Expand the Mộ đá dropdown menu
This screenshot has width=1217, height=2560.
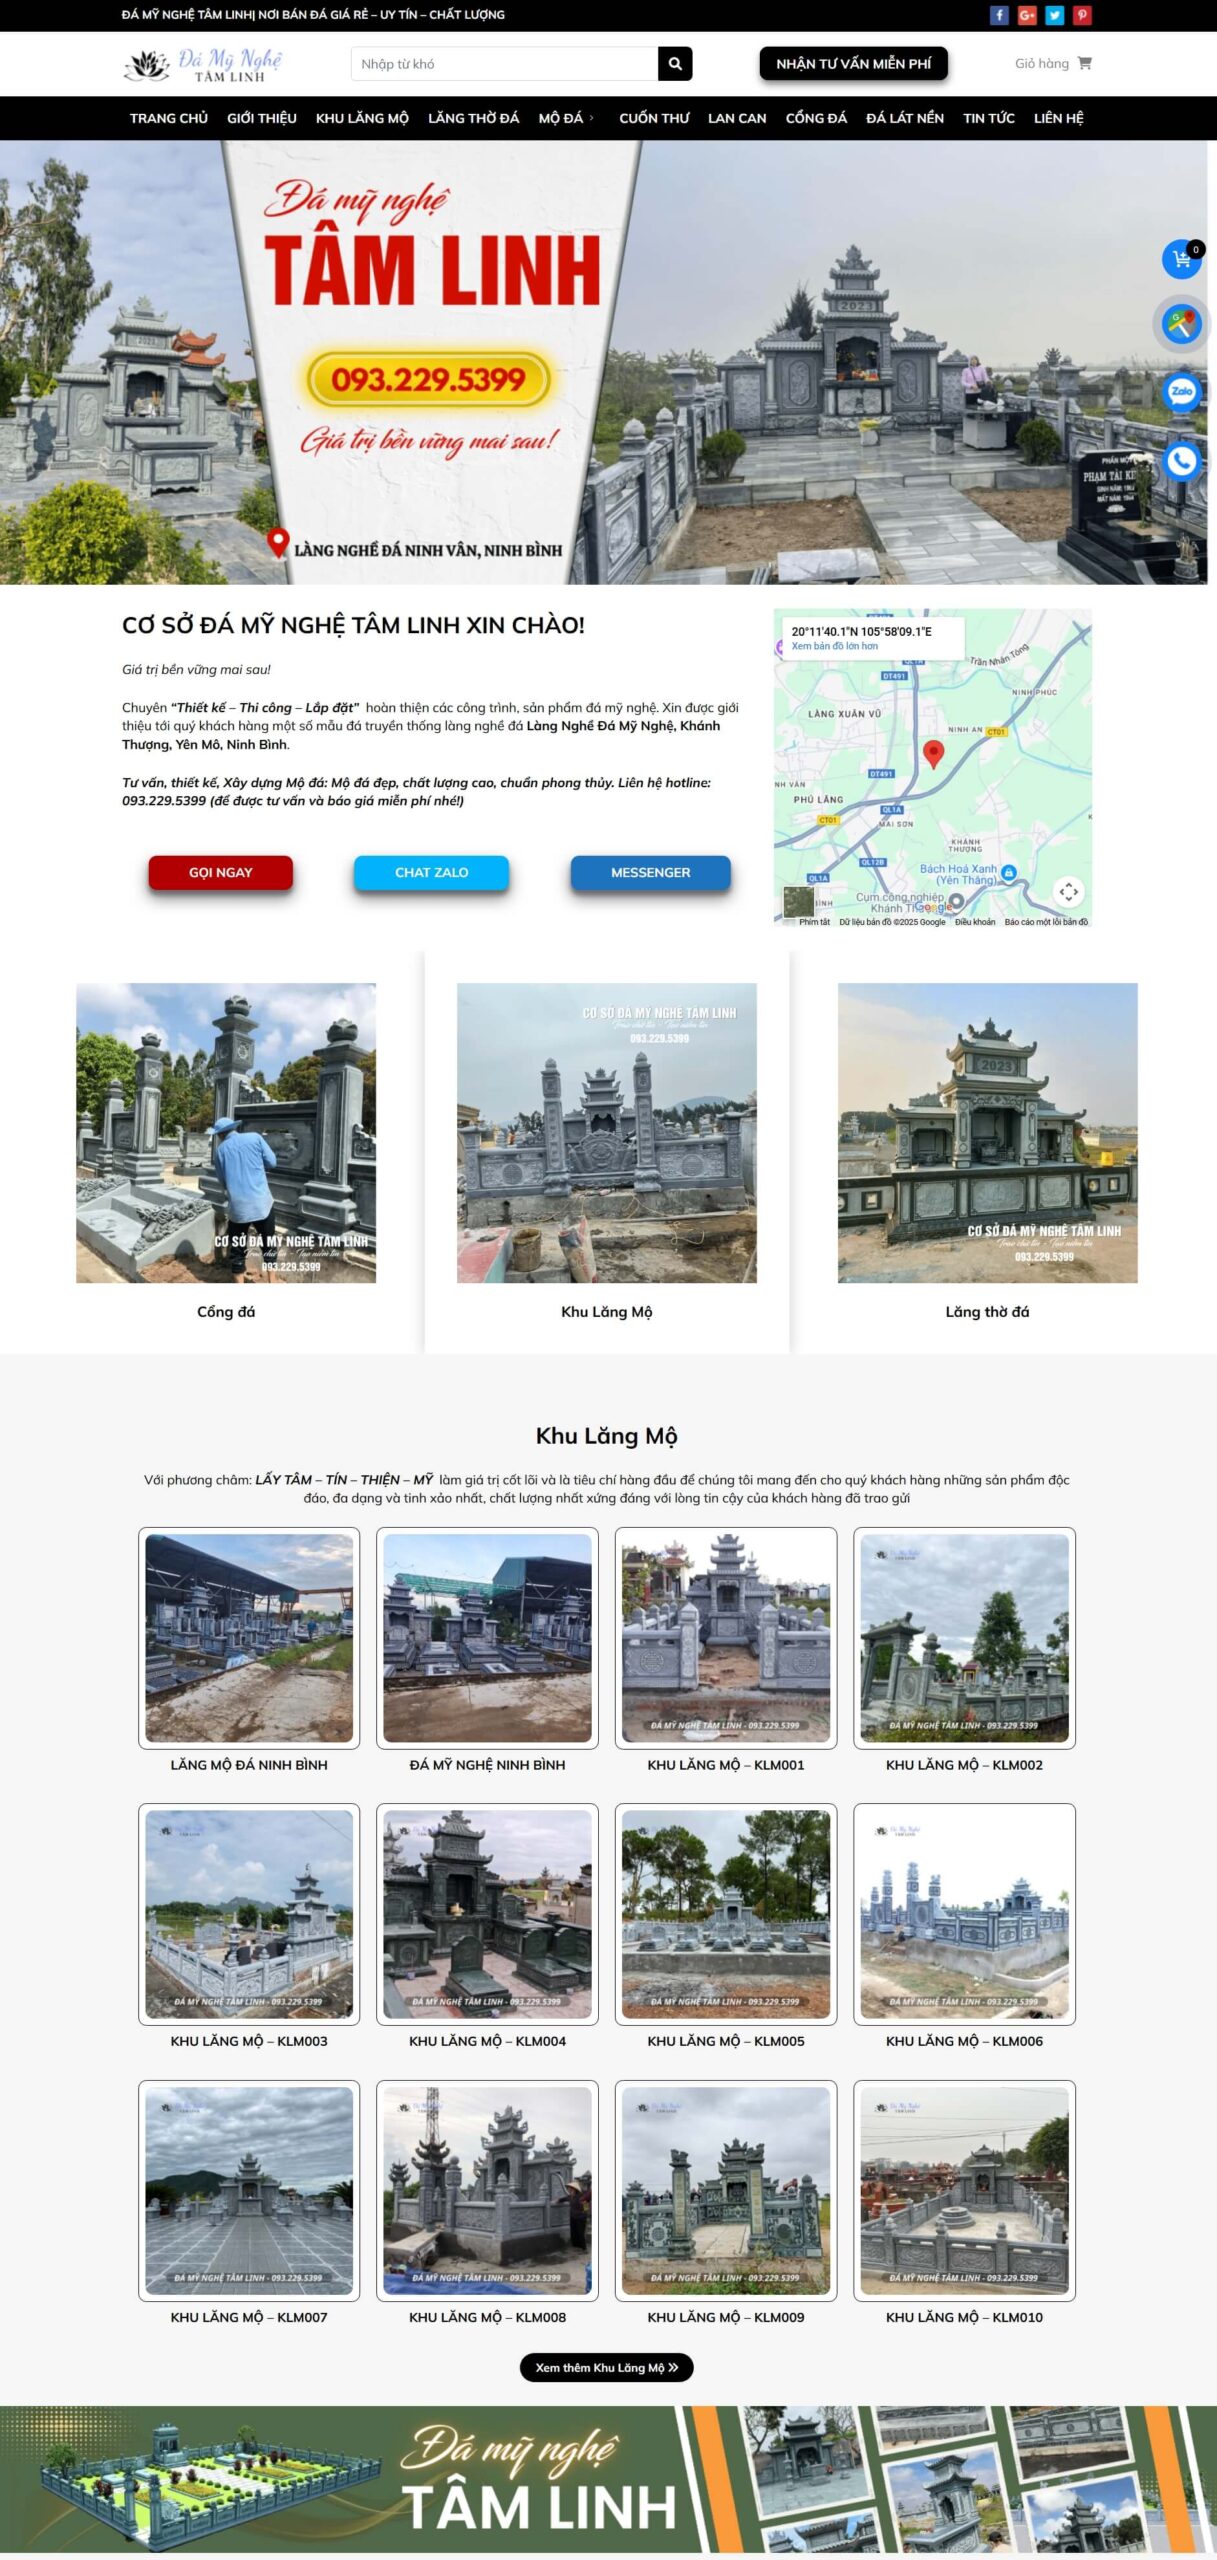point(566,118)
